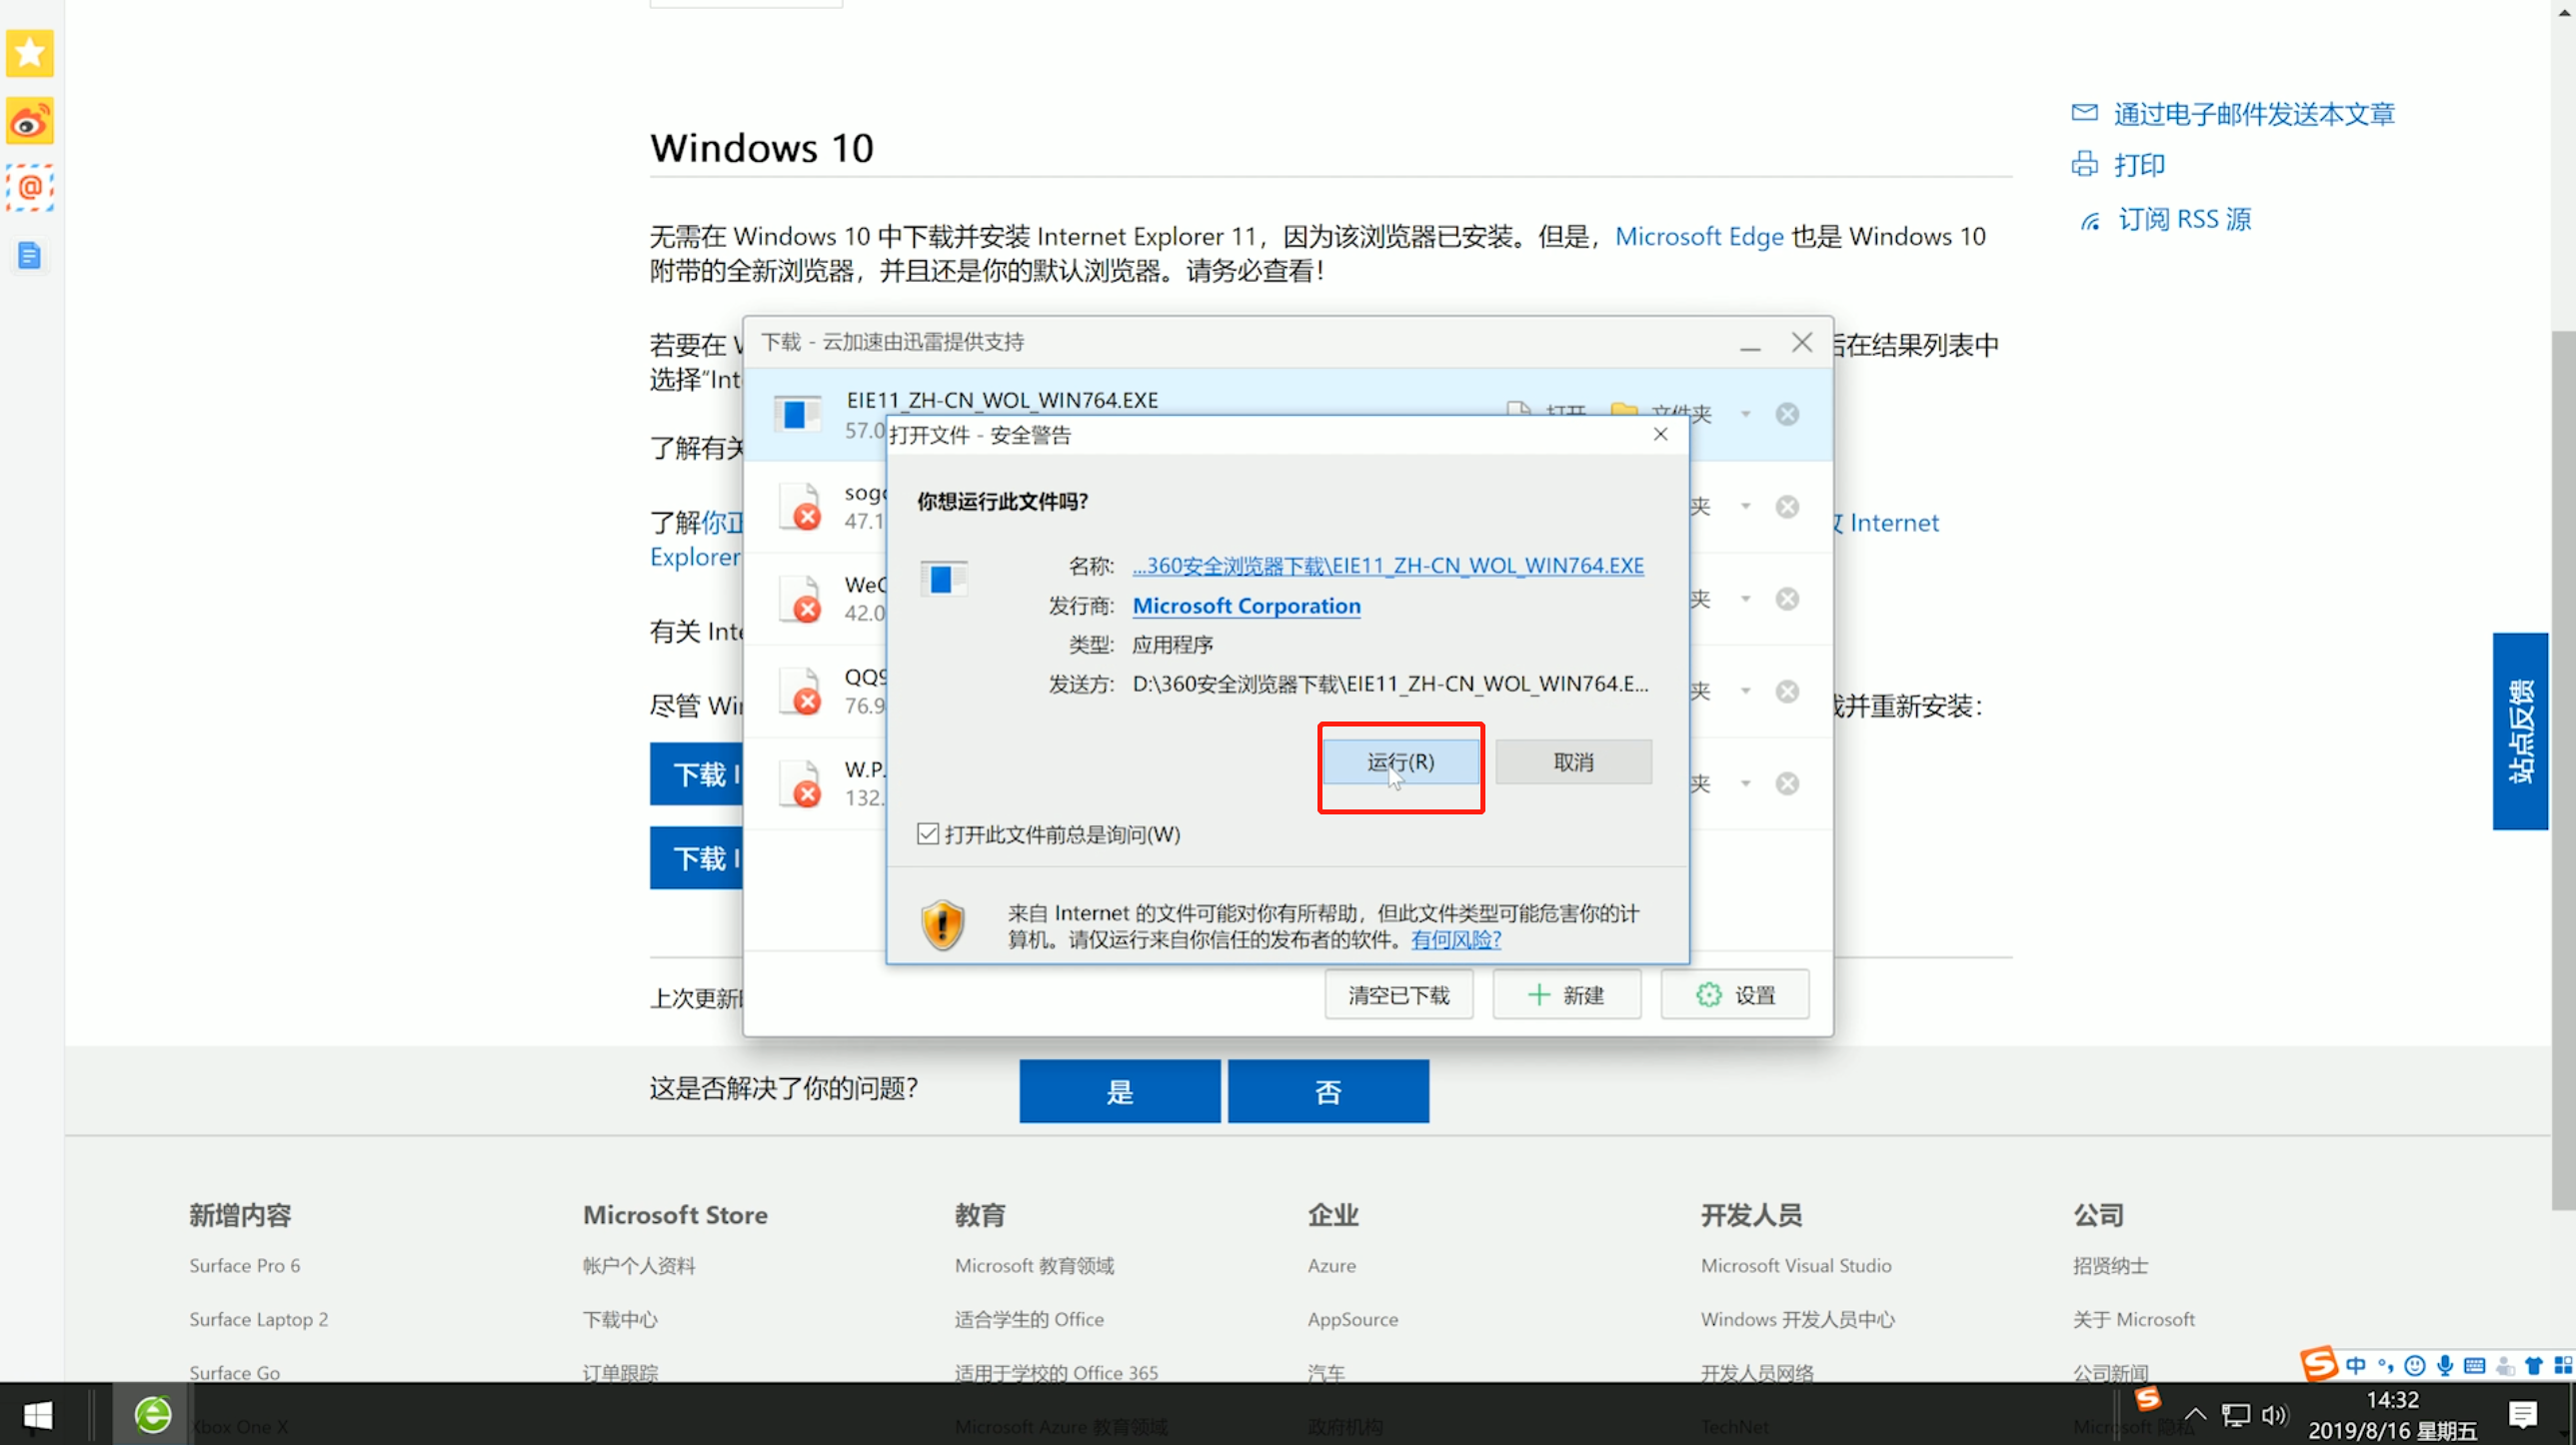This screenshot has width=2576, height=1445.
Task: Click the Sogou IME soft keyboard icon
Action: coord(2475,1365)
